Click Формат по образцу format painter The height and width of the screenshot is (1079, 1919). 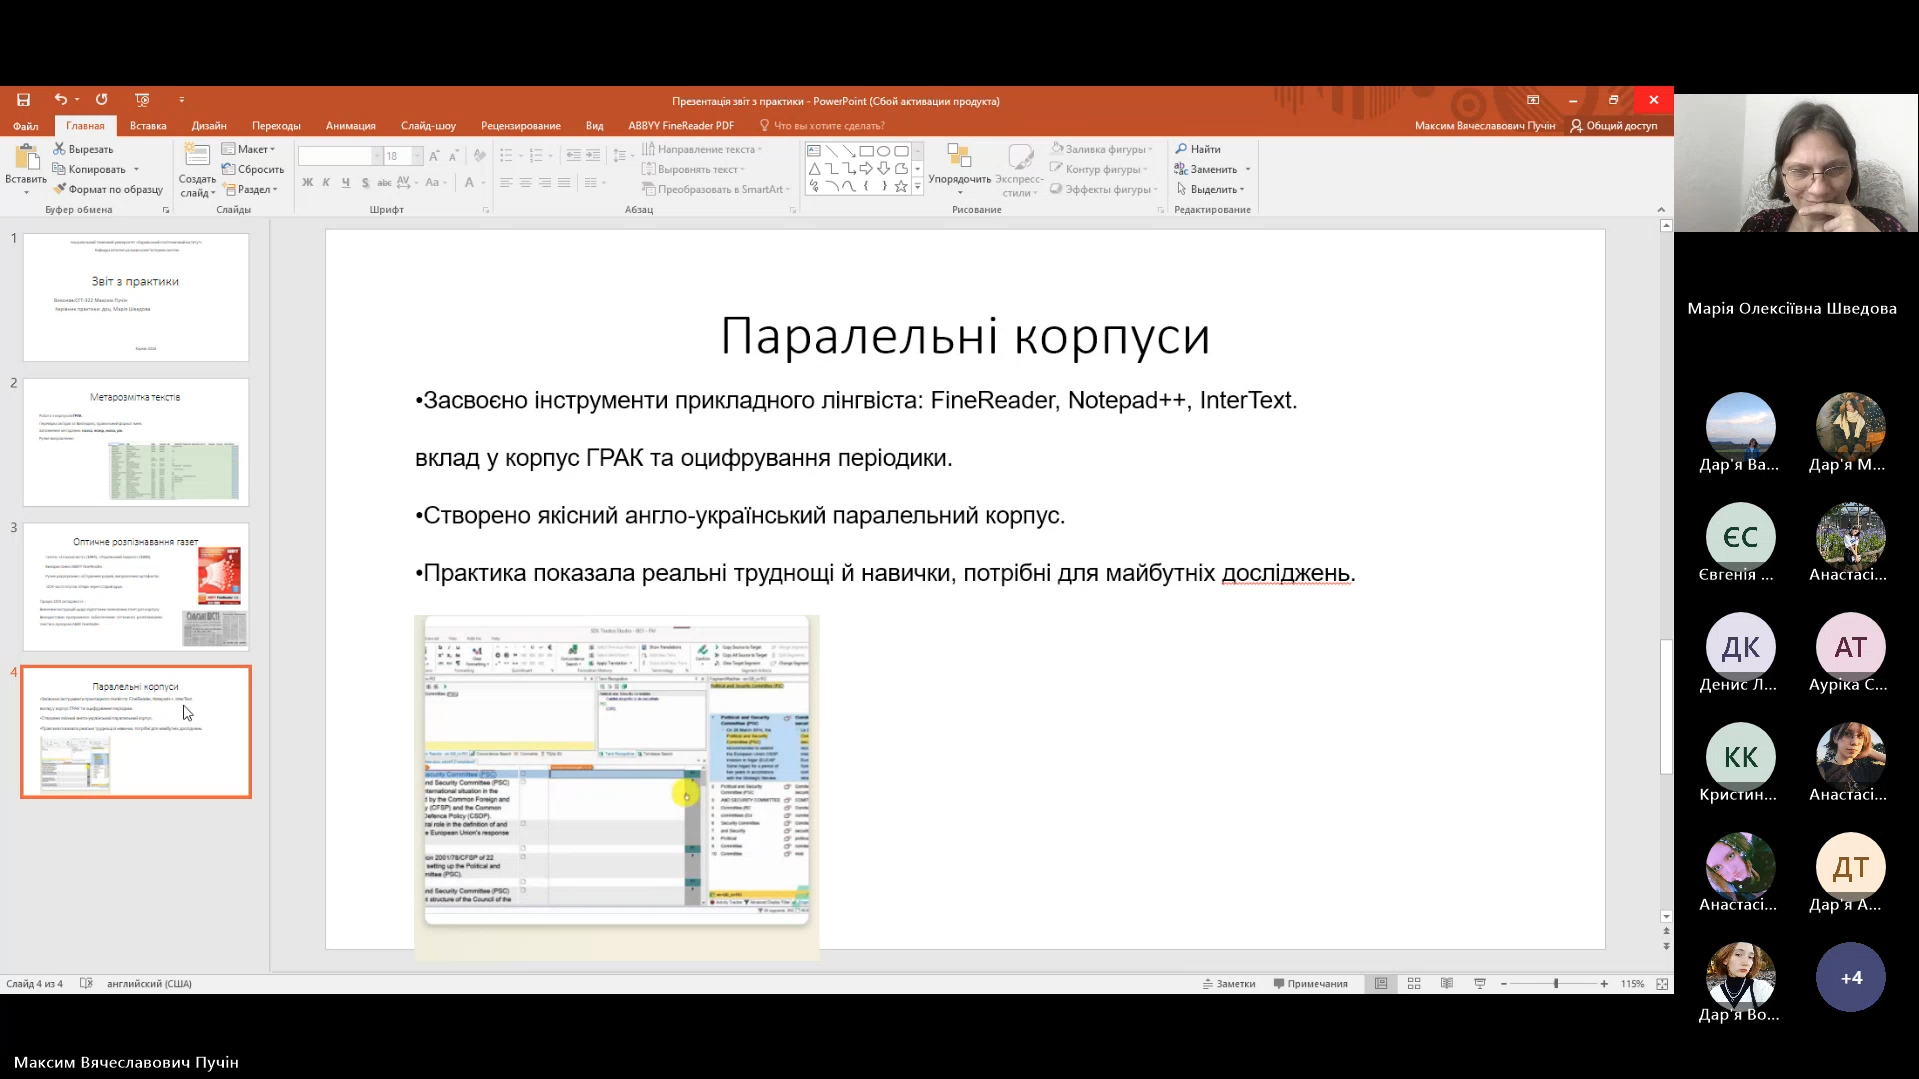[107, 189]
